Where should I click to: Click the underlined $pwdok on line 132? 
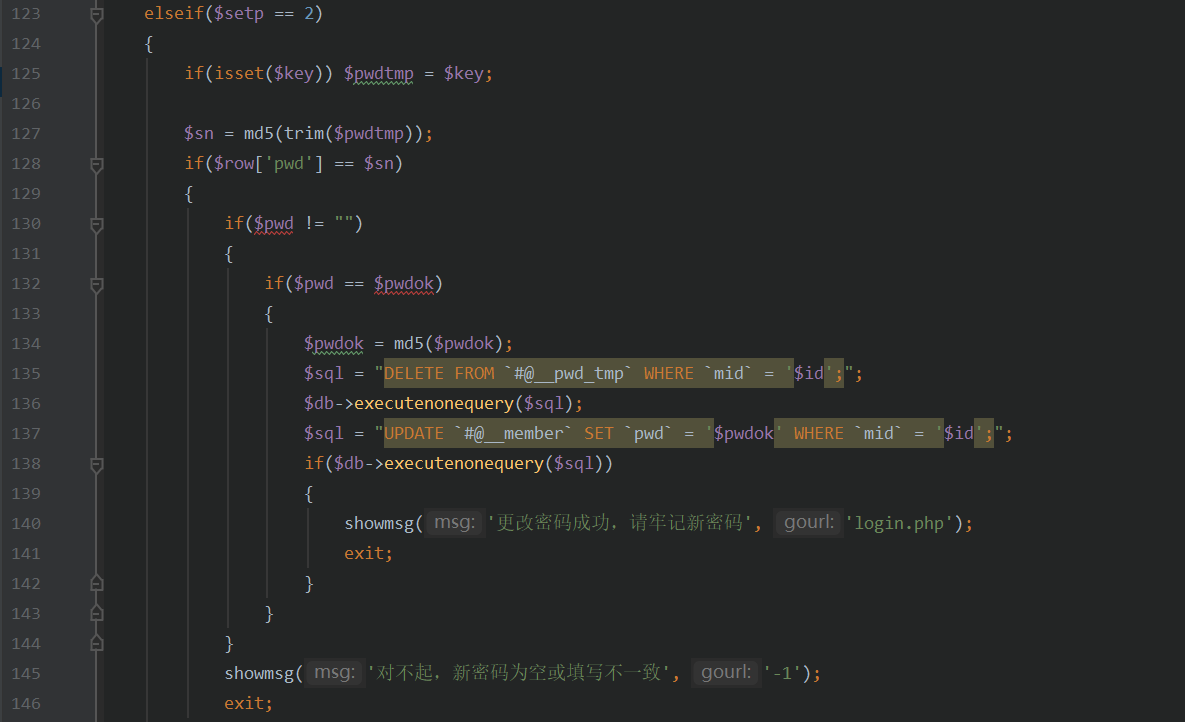click(x=404, y=284)
